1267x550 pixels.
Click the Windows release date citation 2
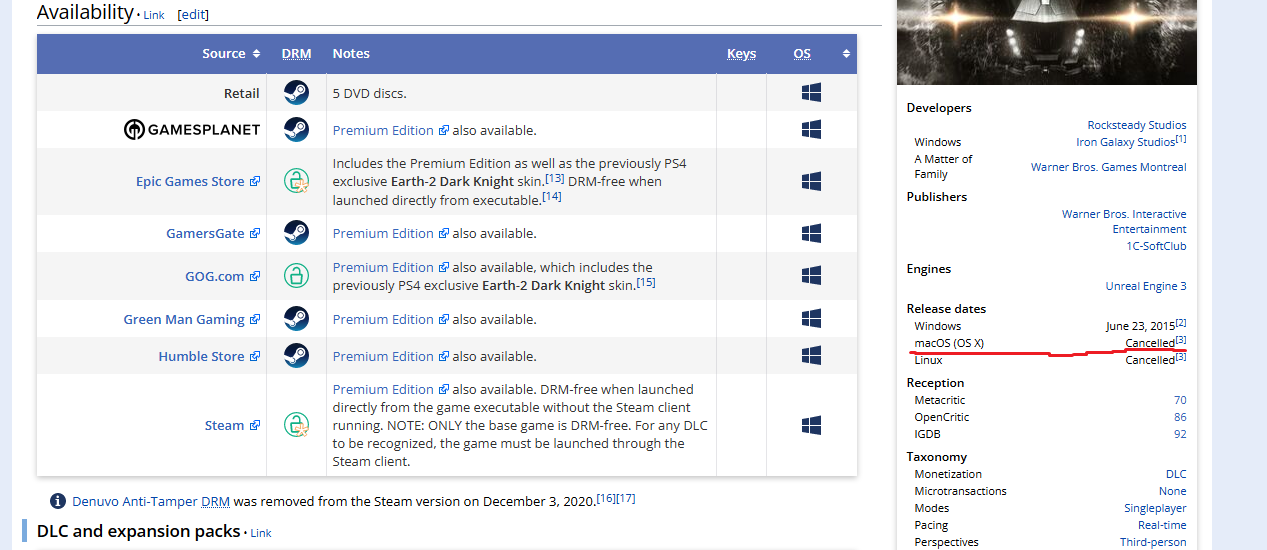[1181, 323]
